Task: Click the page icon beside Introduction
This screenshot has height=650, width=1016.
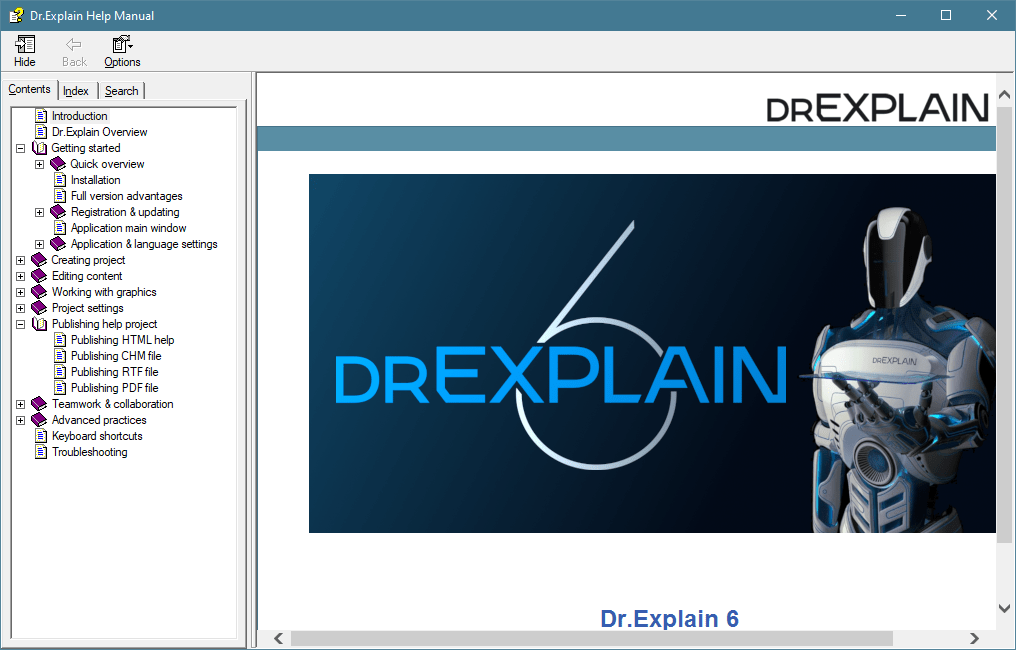Action: [41, 116]
